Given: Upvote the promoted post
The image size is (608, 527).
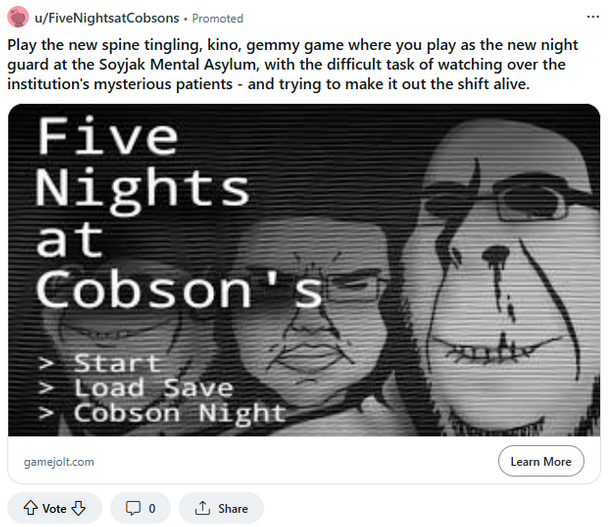Looking at the screenshot, I should point(31,508).
